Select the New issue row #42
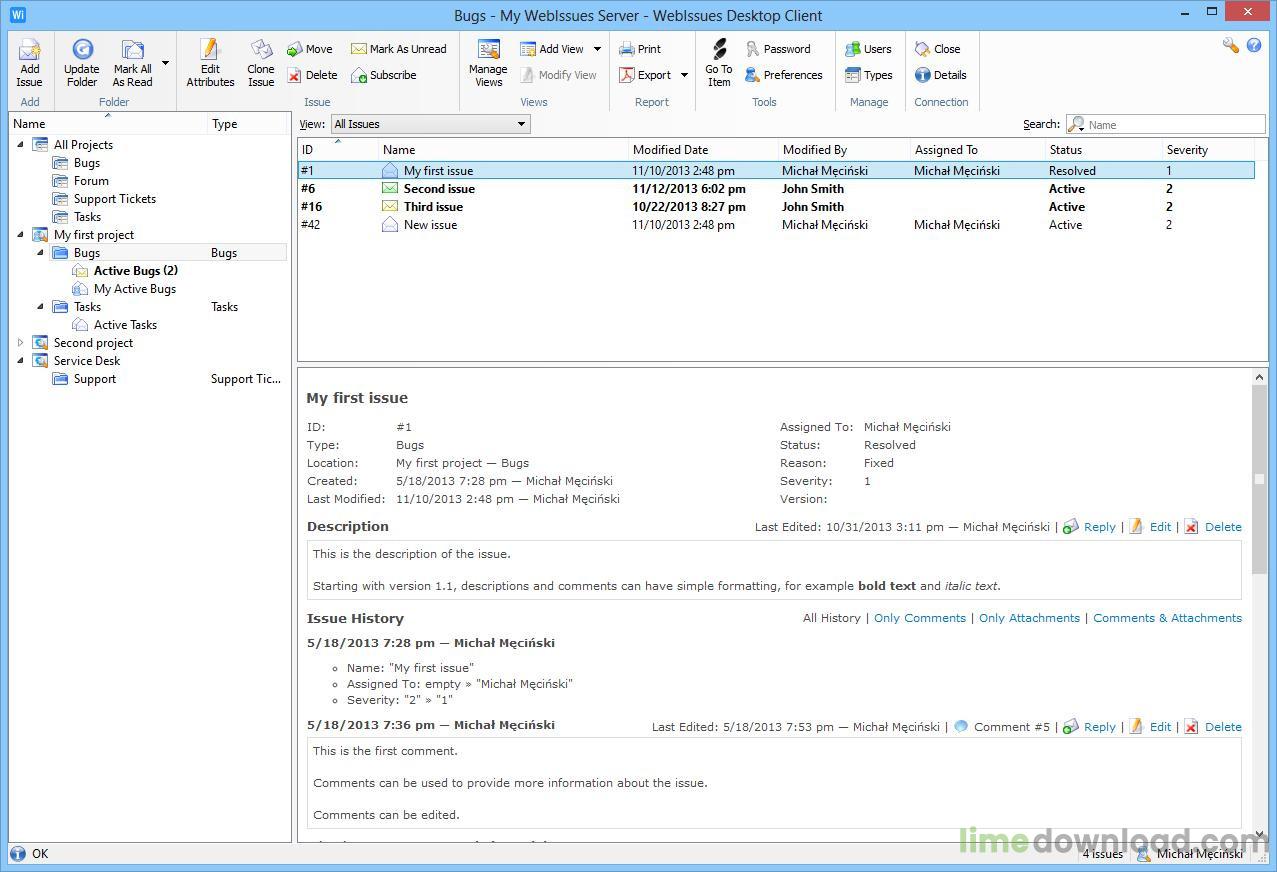This screenshot has width=1277, height=872. click(776, 225)
